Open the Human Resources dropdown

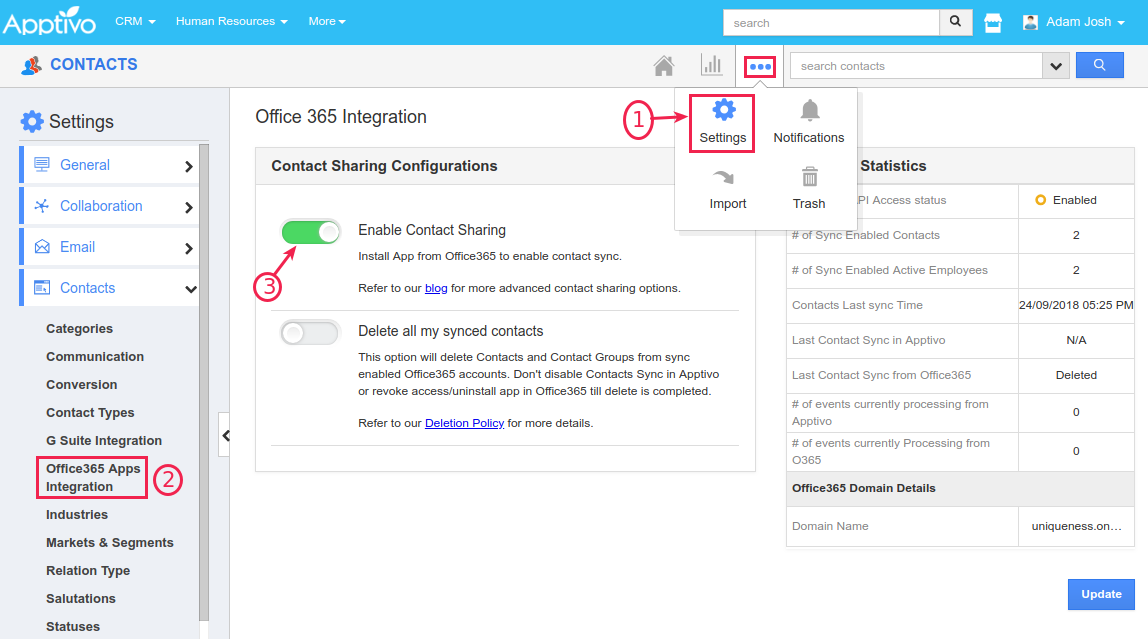coord(231,21)
